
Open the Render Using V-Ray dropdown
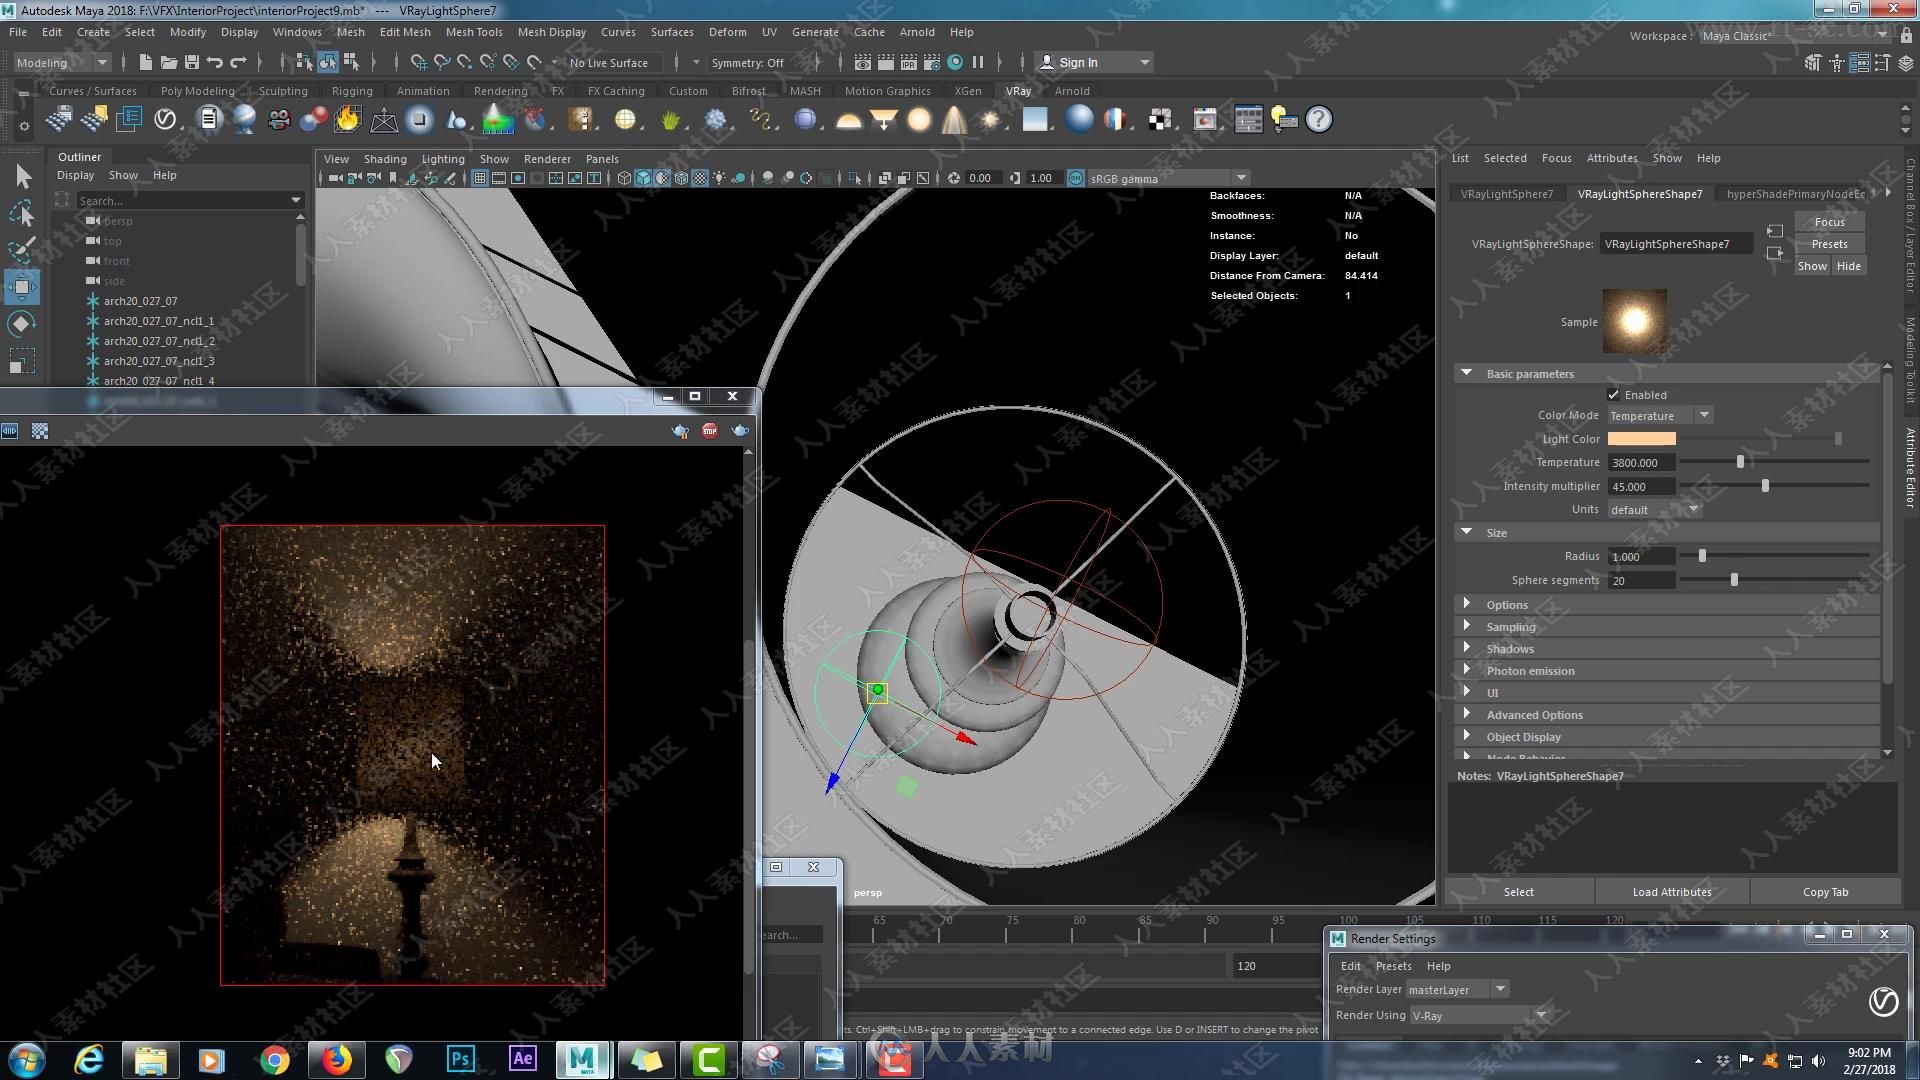coord(1479,1015)
